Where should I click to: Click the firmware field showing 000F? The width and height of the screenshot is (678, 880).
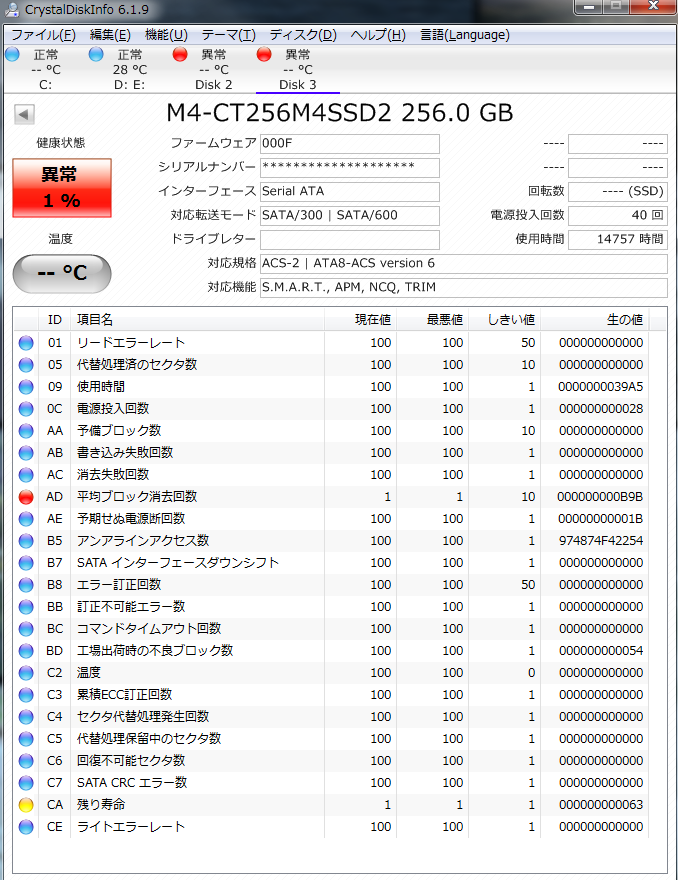coord(350,144)
